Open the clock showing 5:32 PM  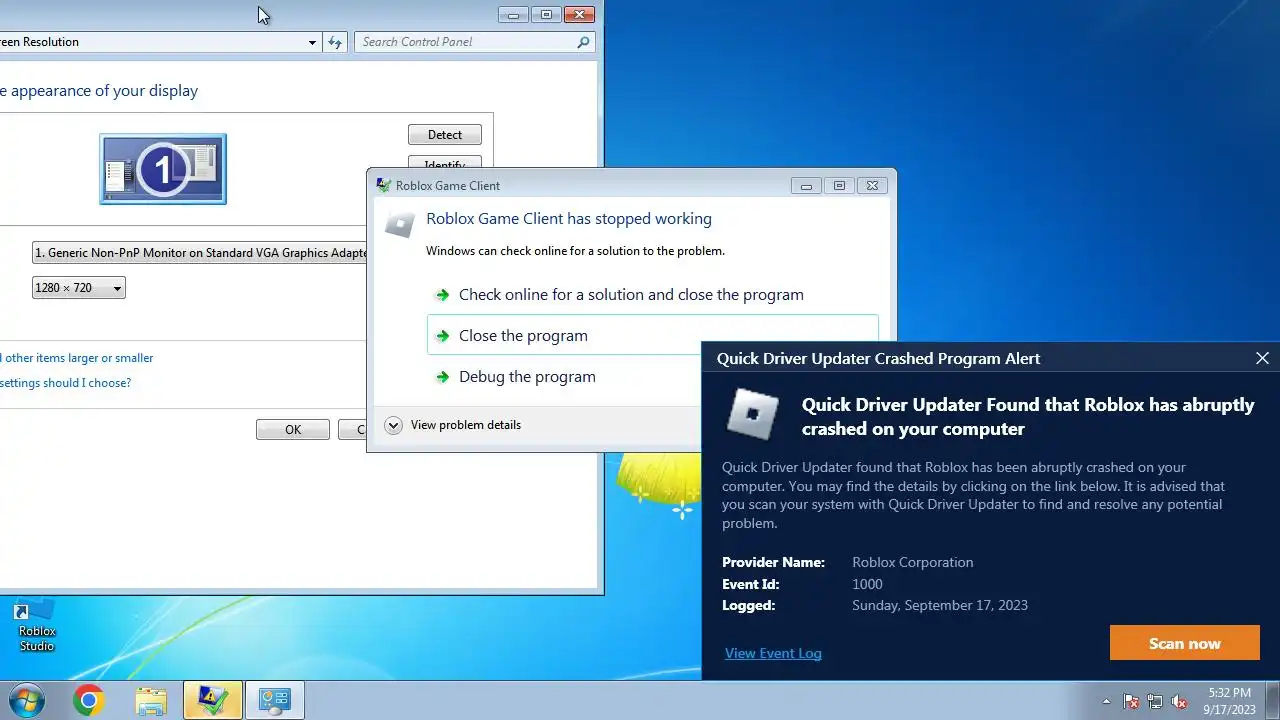1229,701
